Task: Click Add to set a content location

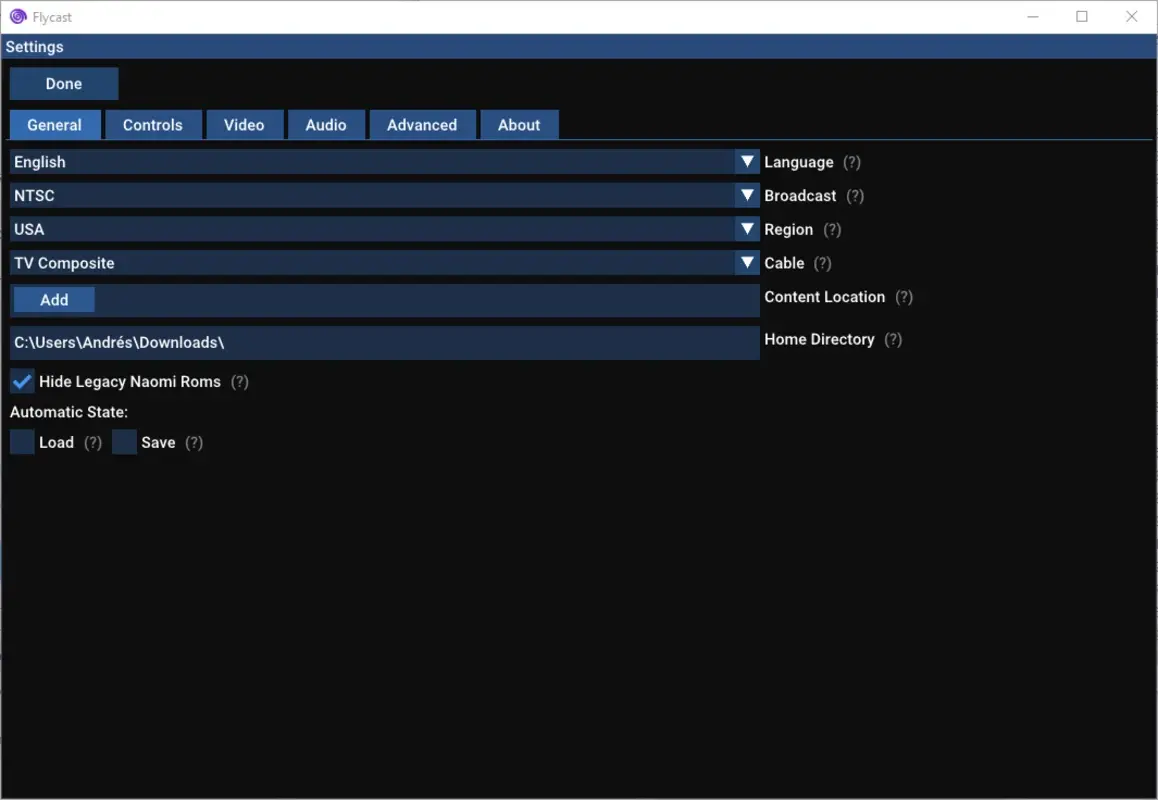Action: [53, 299]
